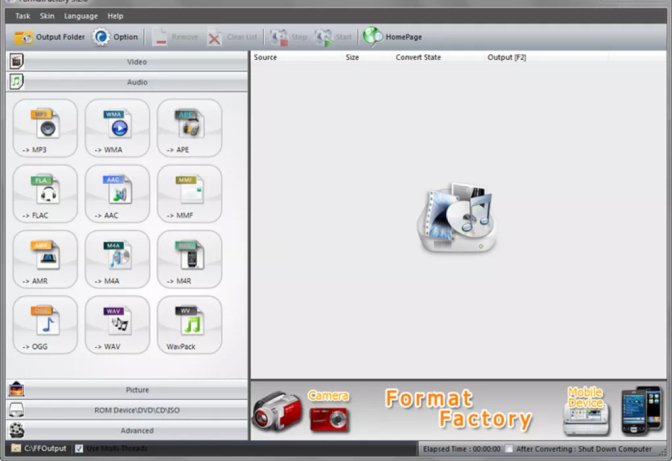
Task: Click the Output [F2] column header
Action: click(507, 57)
